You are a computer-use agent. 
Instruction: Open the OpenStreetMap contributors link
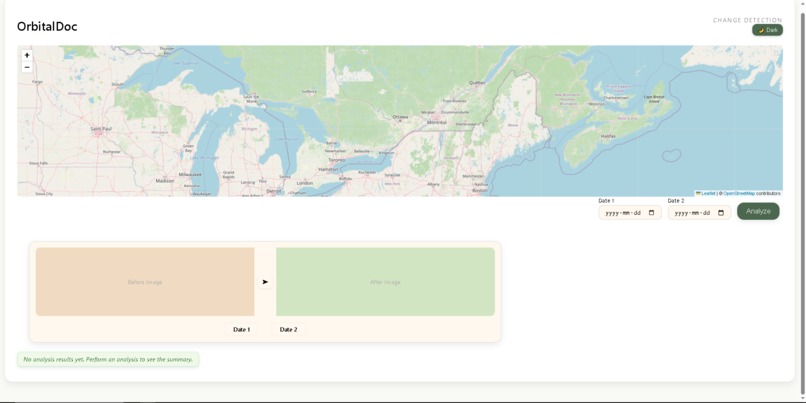coord(739,193)
